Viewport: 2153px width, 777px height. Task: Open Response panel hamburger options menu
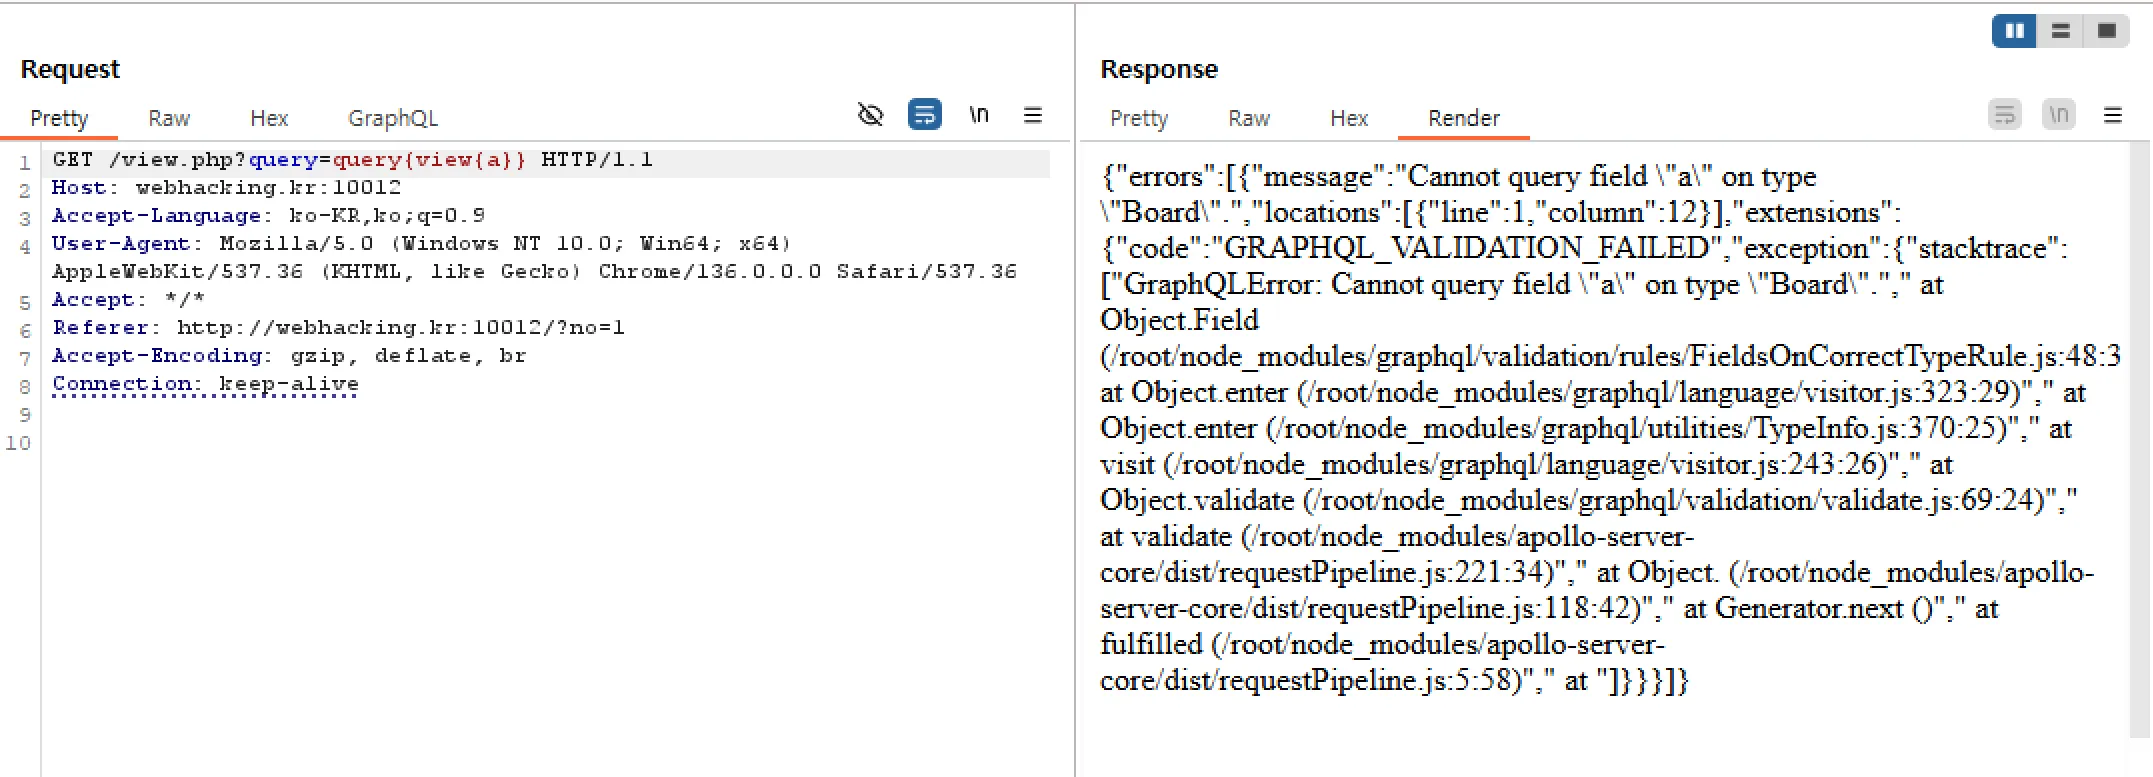2113,115
